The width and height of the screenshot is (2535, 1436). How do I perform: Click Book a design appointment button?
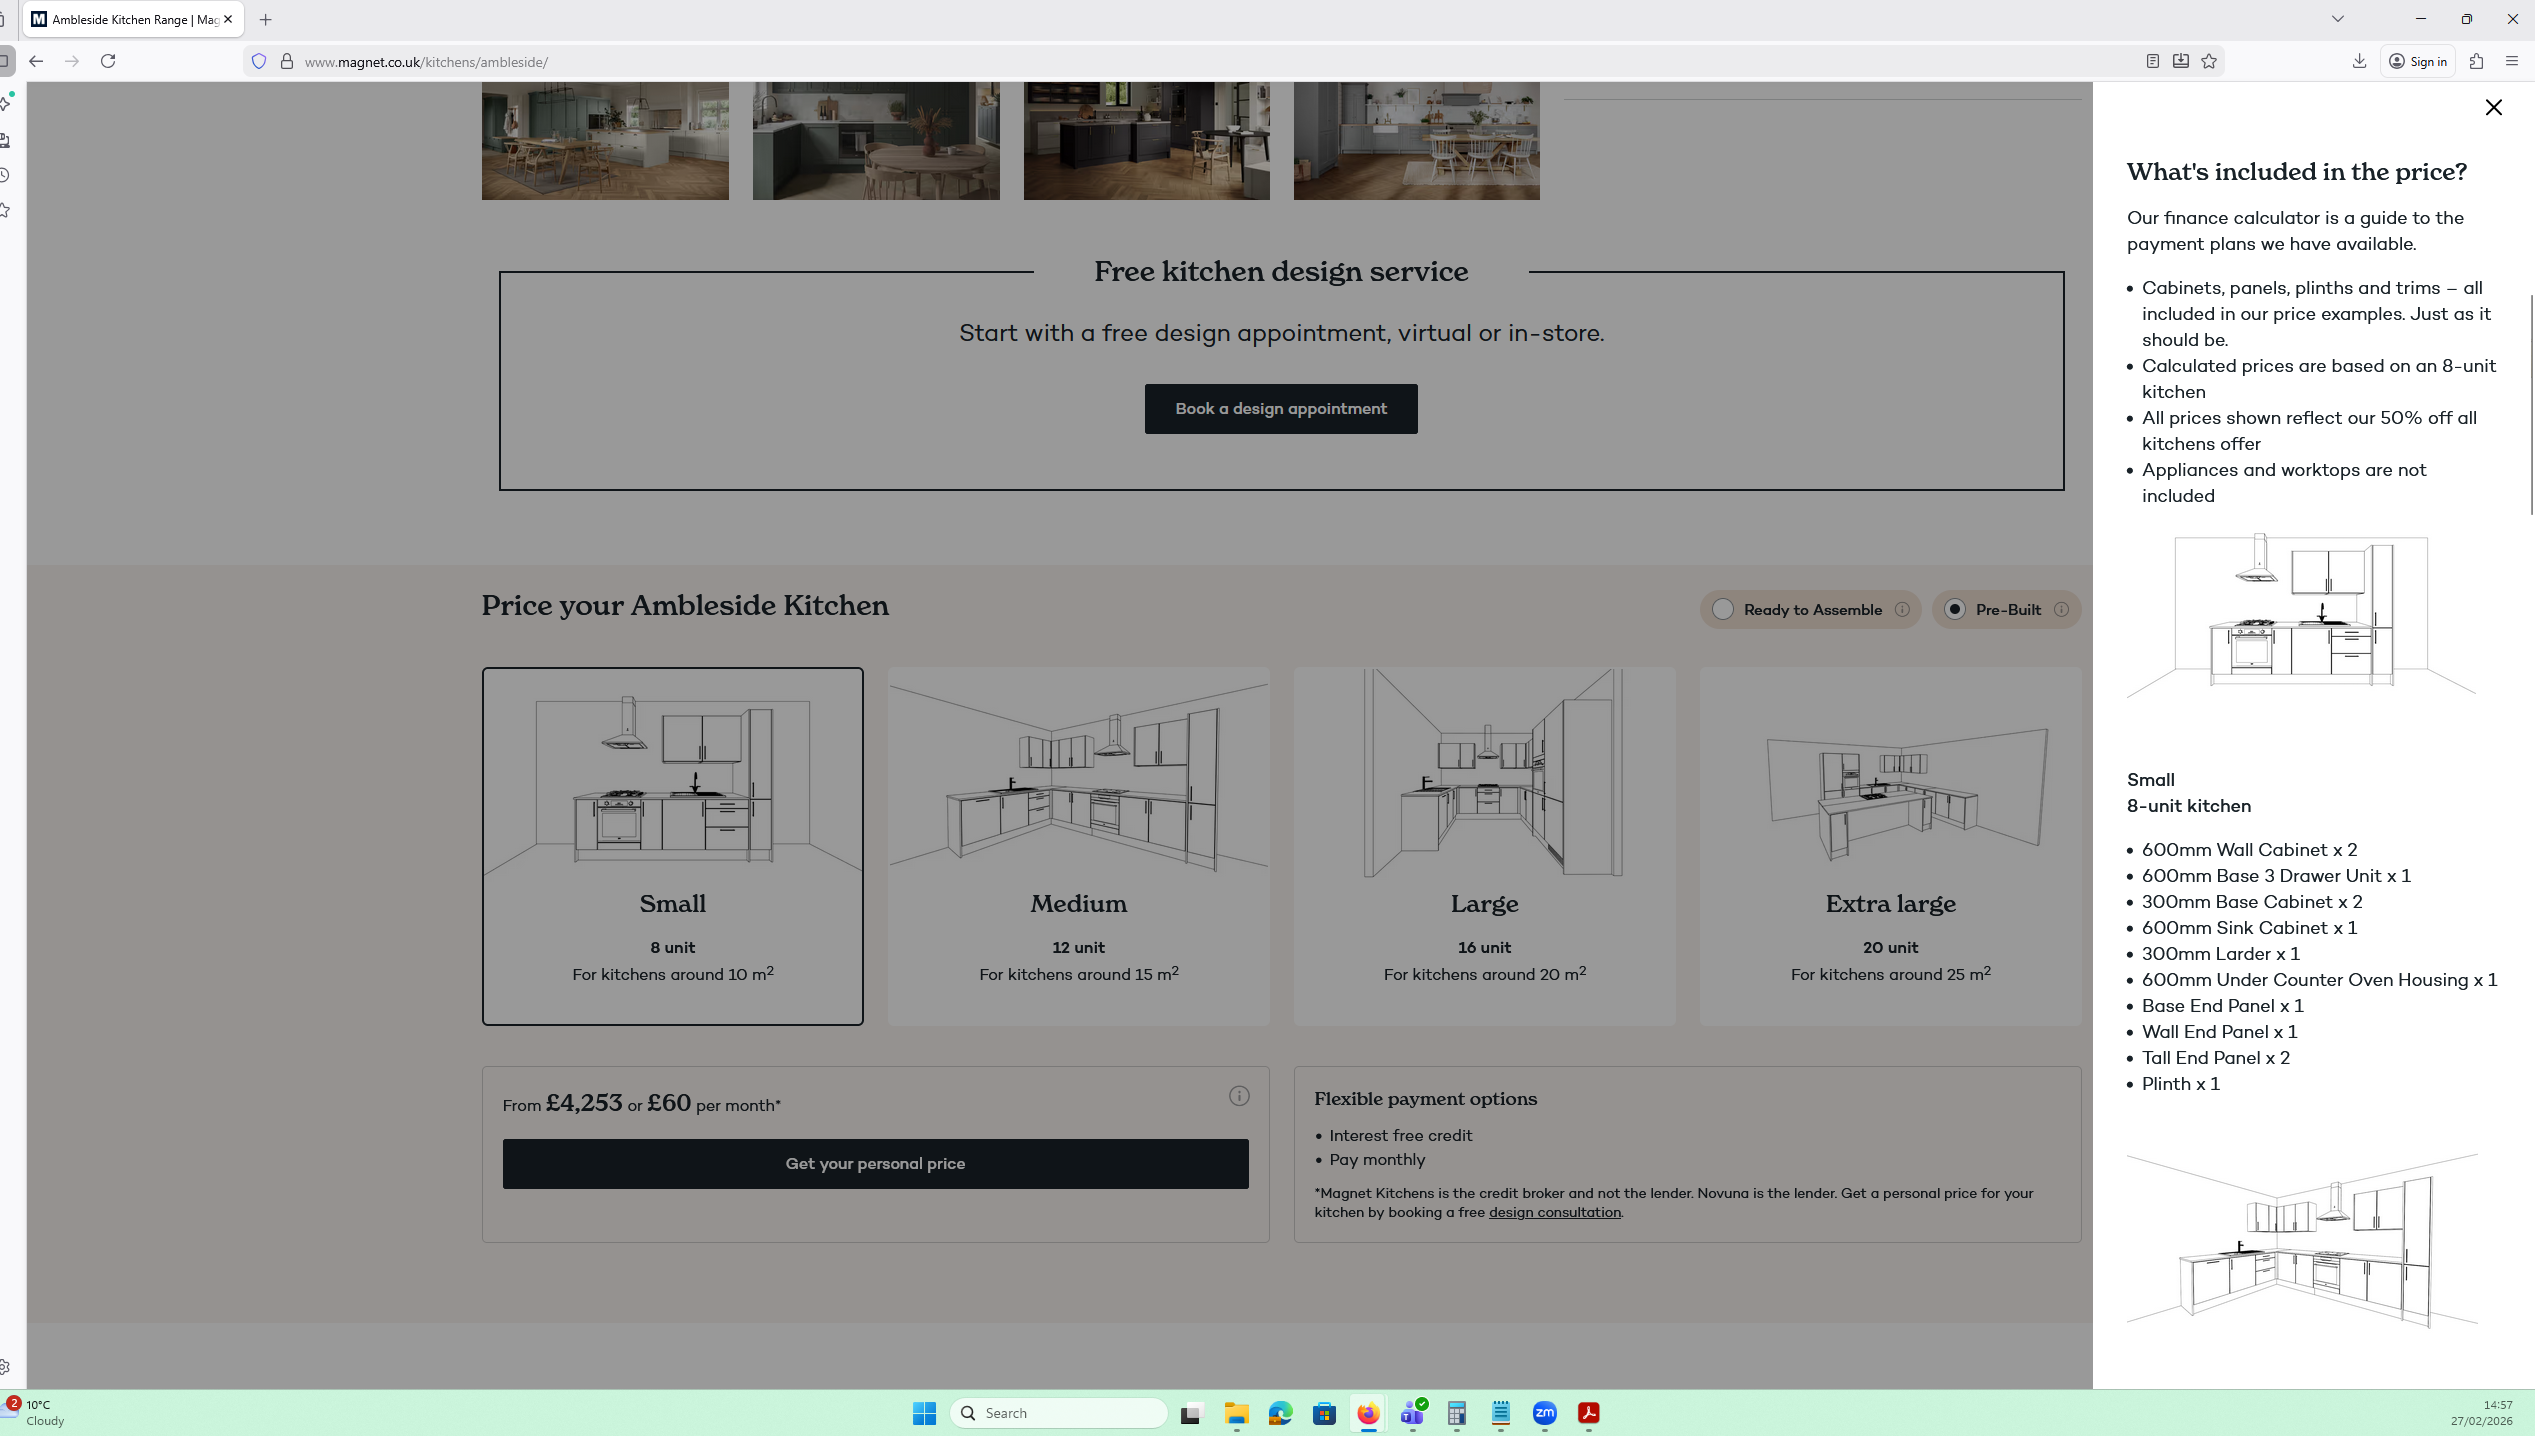pyautogui.click(x=1280, y=409)
